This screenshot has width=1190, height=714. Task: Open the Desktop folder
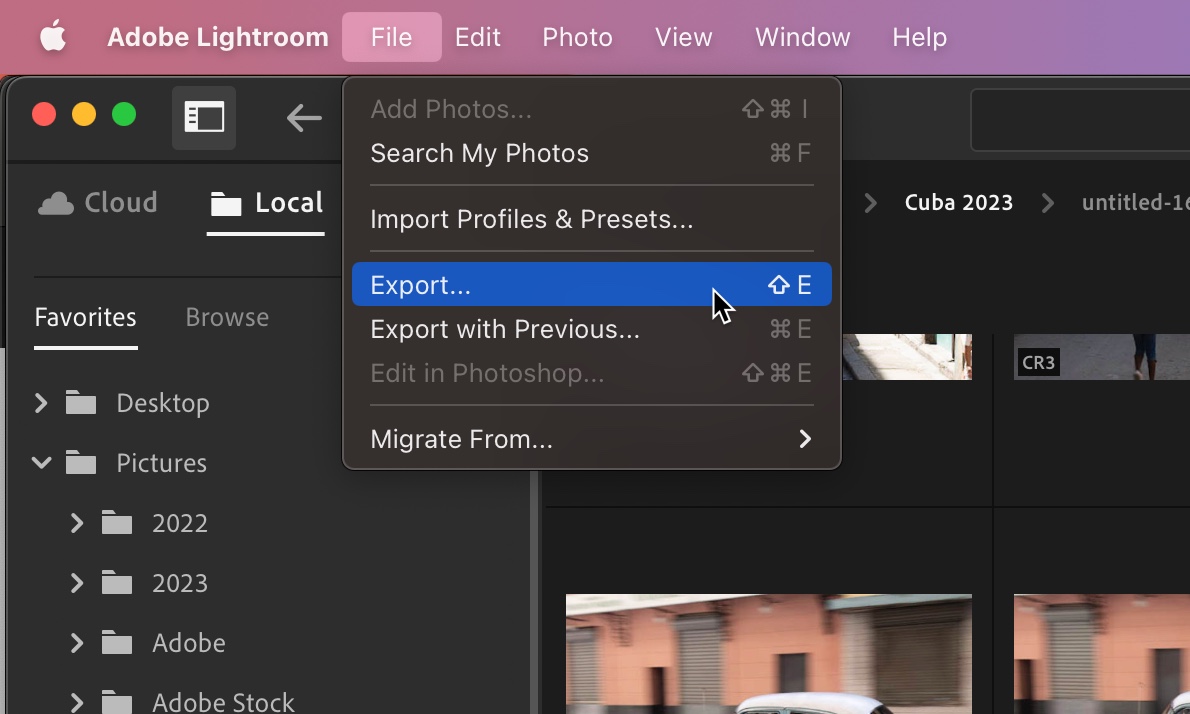pyautogui.click(x=160, y=403)
